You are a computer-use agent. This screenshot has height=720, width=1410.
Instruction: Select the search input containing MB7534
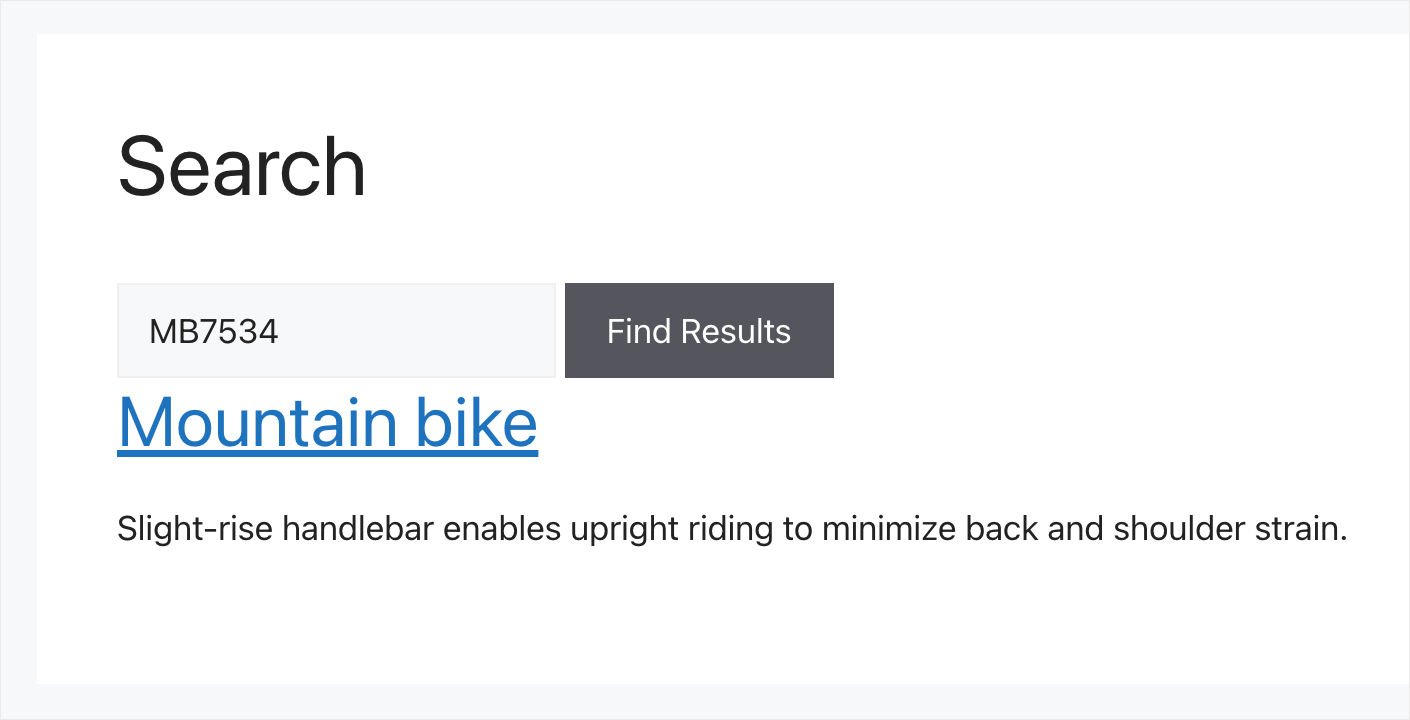click(336, 330)
